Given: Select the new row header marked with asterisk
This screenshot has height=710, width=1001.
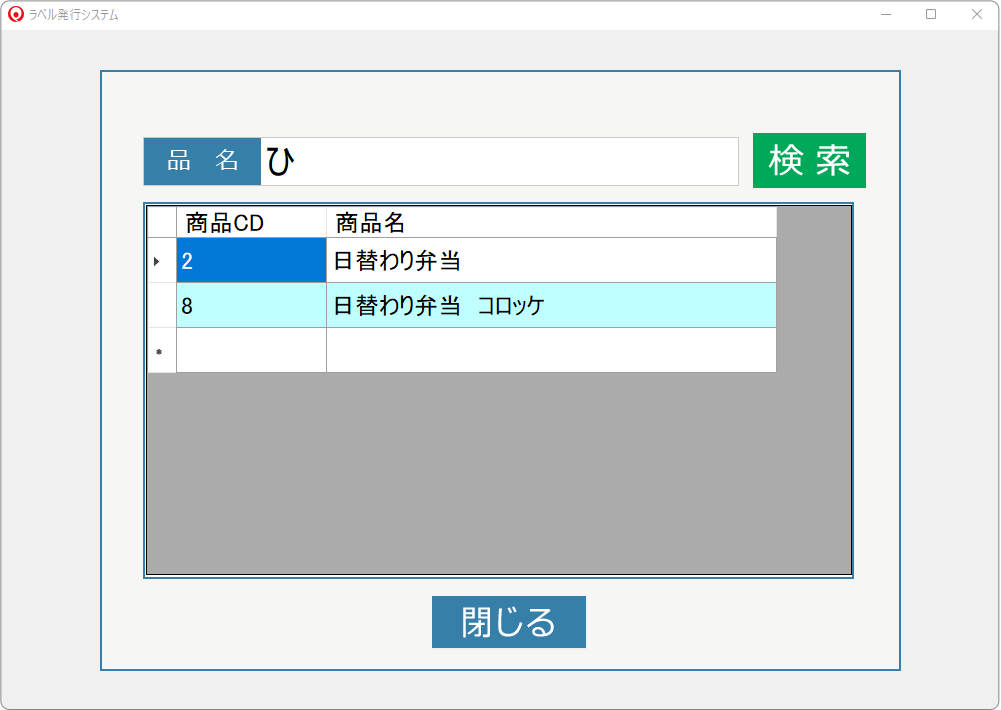Looking at the screenshot, I should [x=162, y=351].
